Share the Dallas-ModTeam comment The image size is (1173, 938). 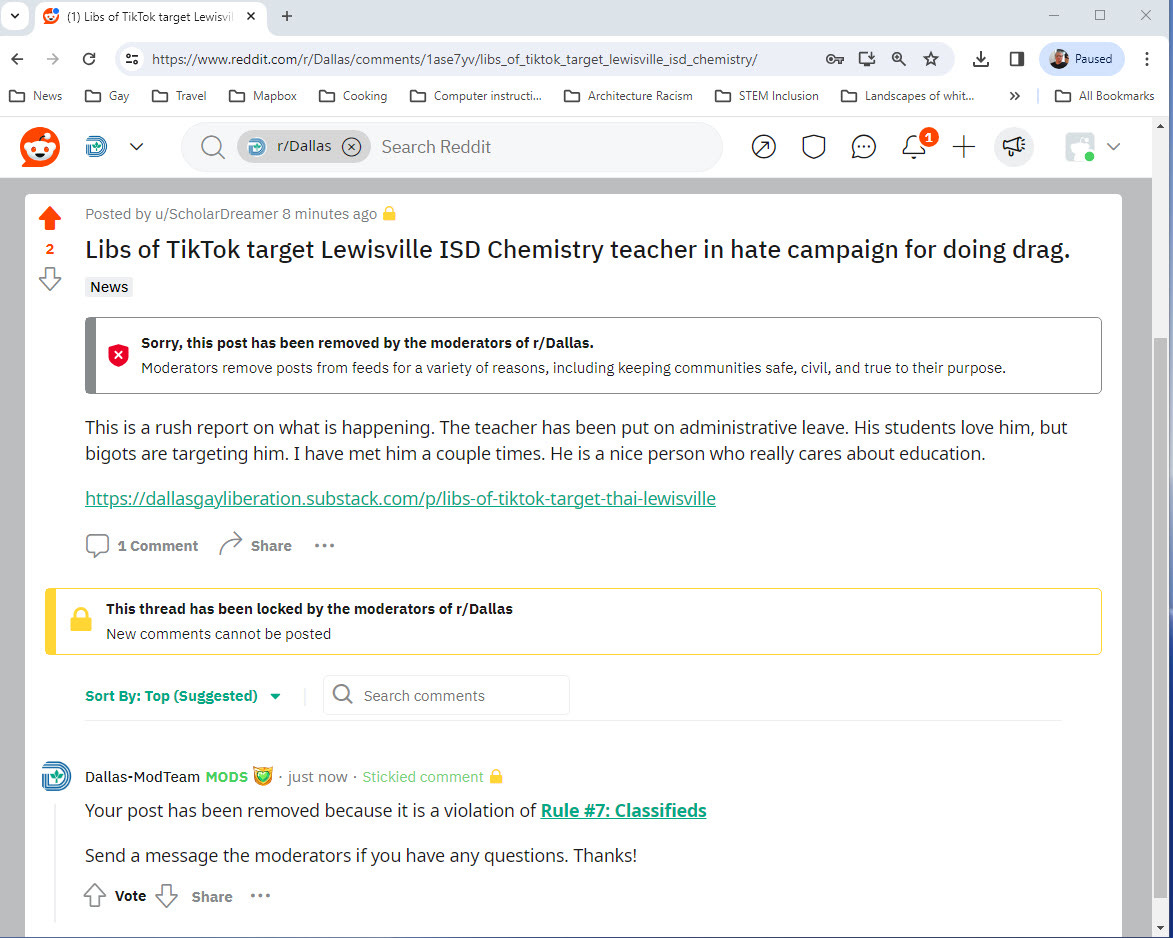(x=212, y=896)
